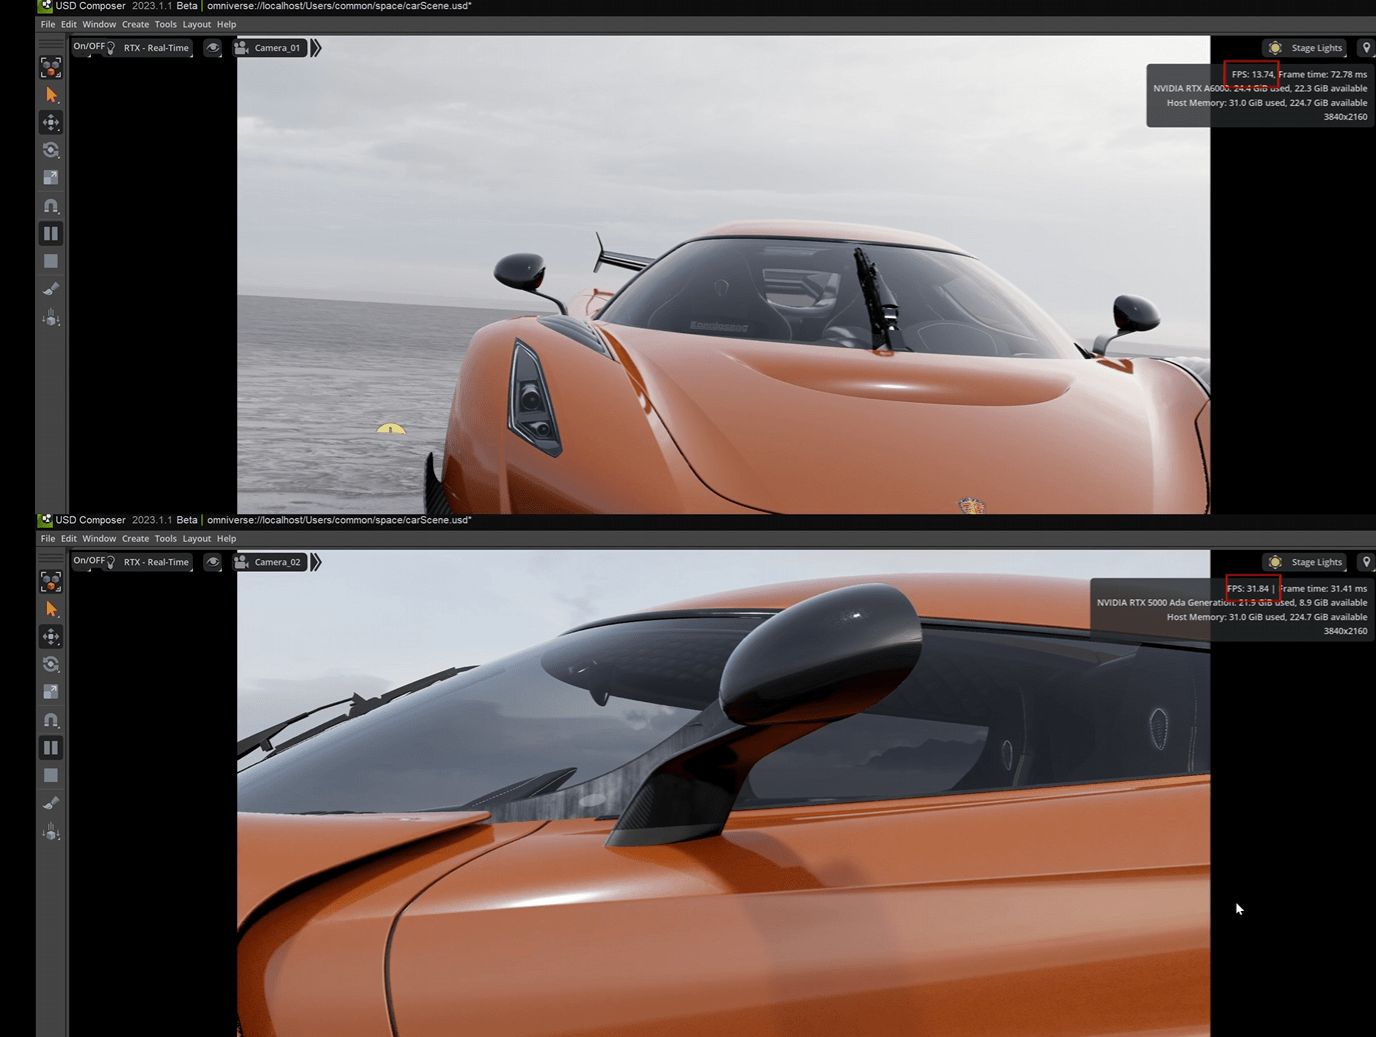Open the Layout menu in the bottom menu bar
The width and height of the screenshot is (1376, 1037).
(x=196, y=539)
